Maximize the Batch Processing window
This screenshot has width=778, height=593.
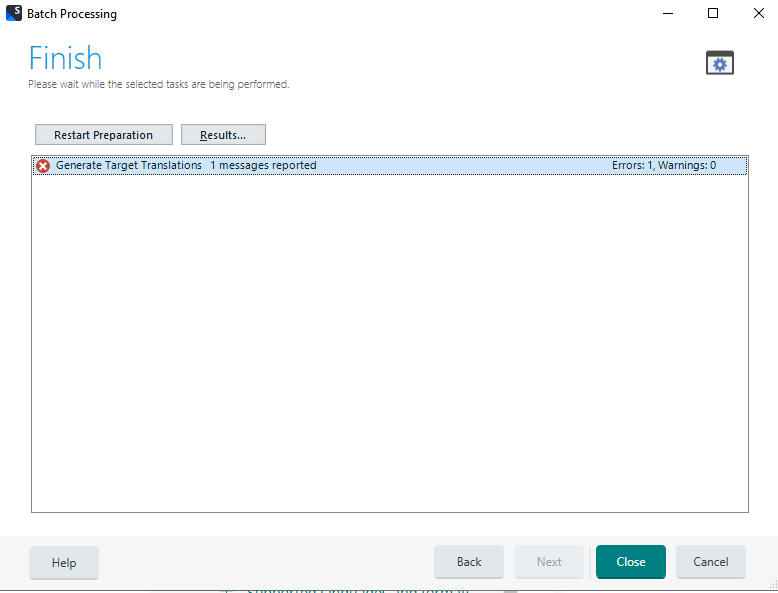(x=713, y=13)
